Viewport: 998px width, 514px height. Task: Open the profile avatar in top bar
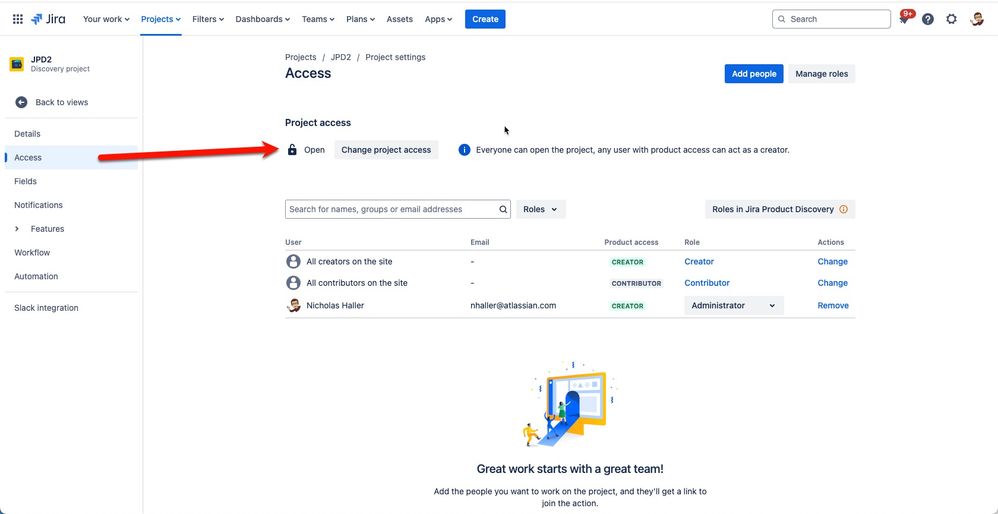click(x=977, y=19)
